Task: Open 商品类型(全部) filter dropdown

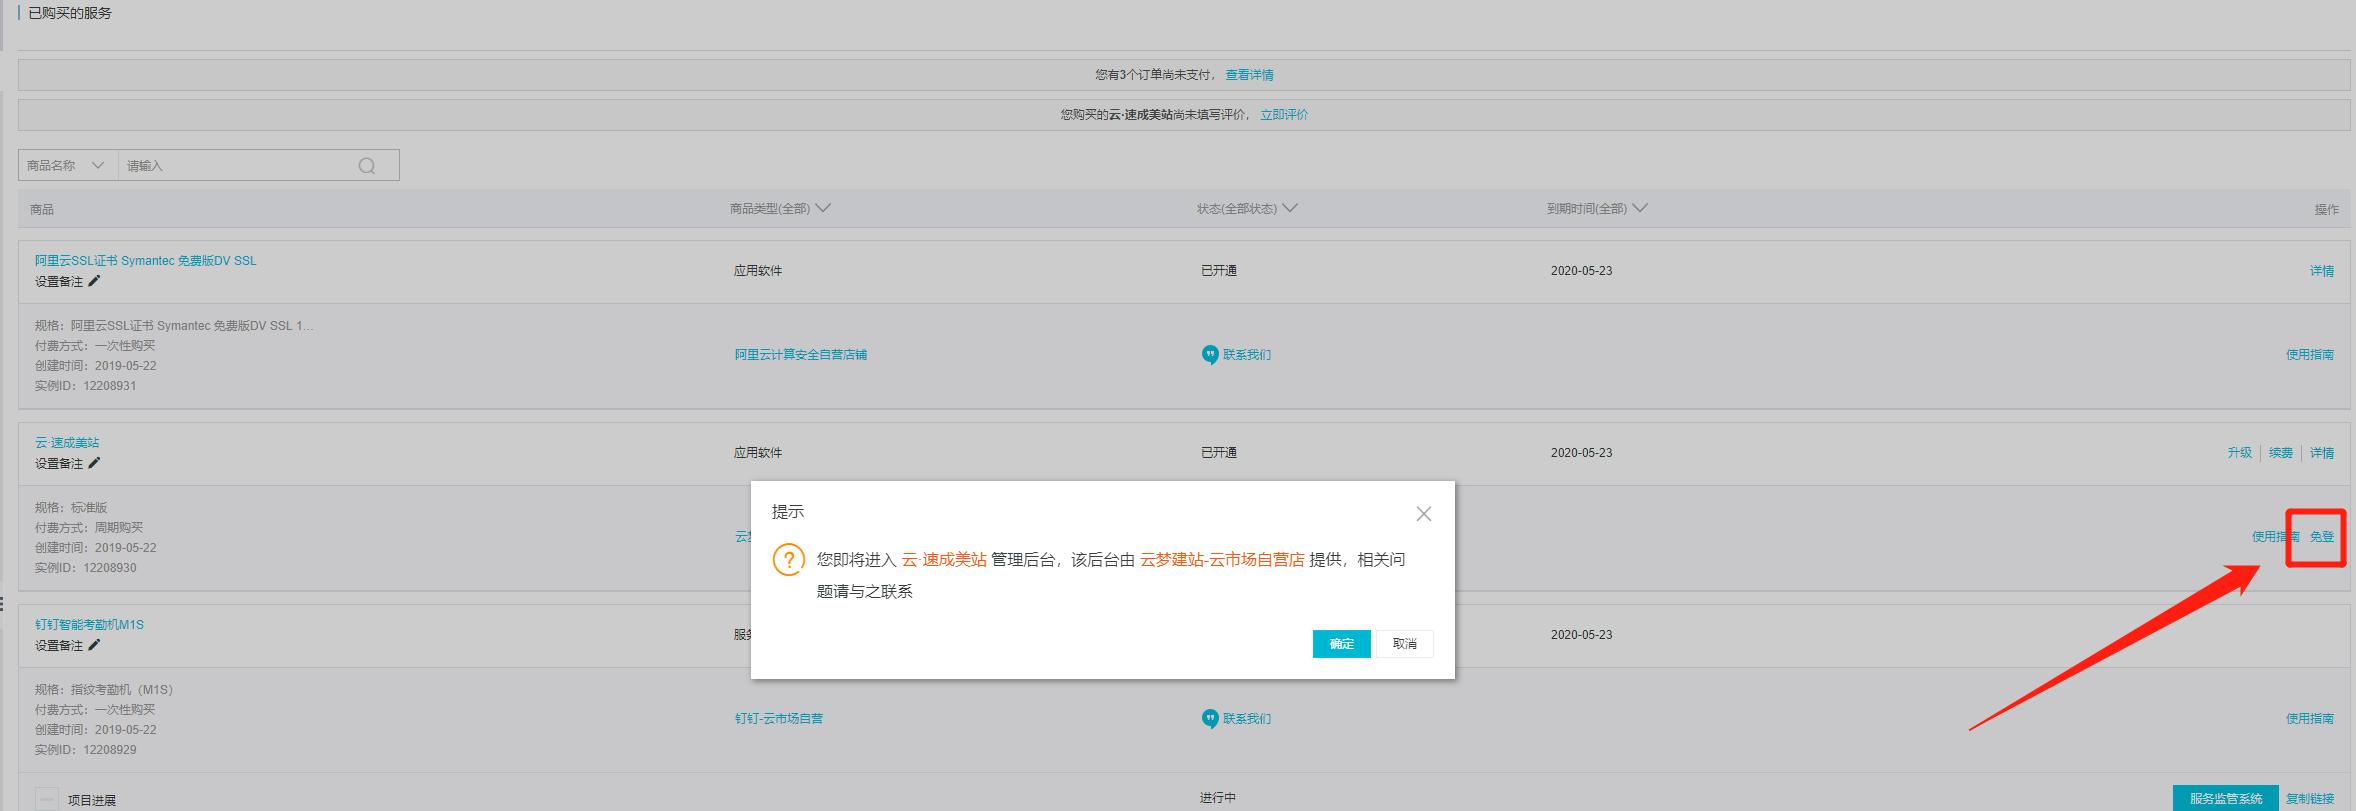Action: point(780,209)
